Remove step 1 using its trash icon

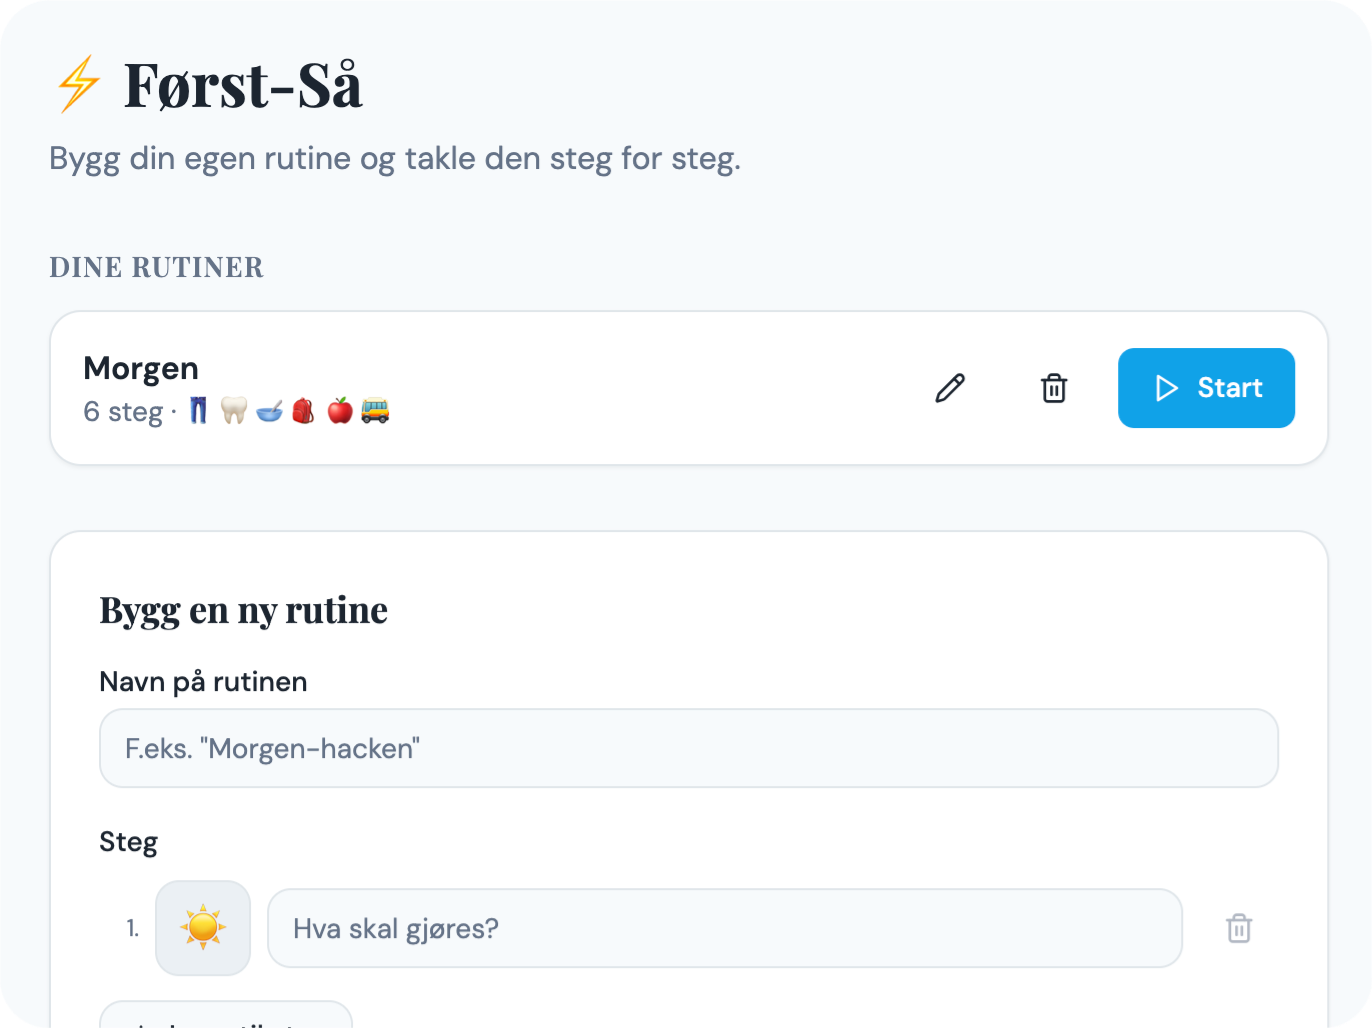1239,928
